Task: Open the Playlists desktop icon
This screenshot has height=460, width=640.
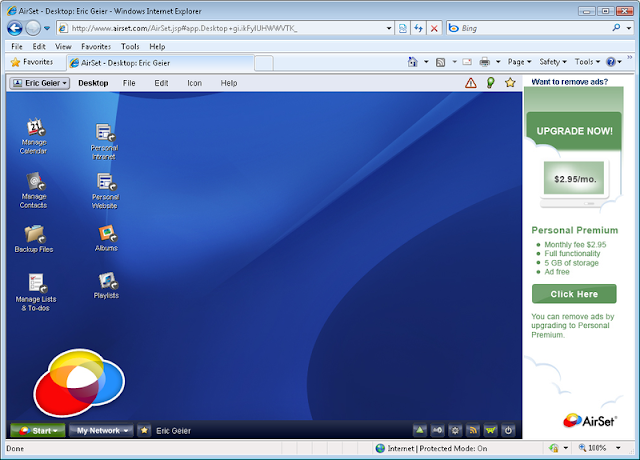Action: pyautogui.click(x=107, y=285)
